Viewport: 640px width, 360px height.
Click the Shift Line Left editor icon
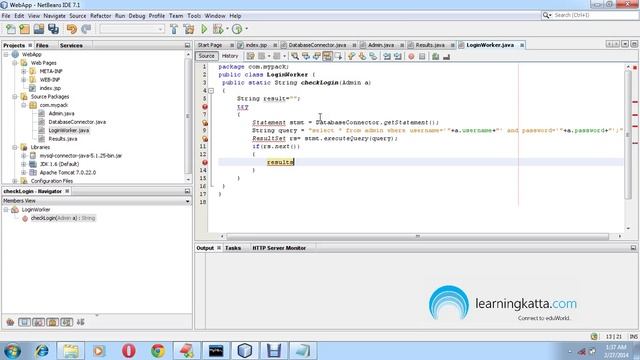tap(387, 56)
